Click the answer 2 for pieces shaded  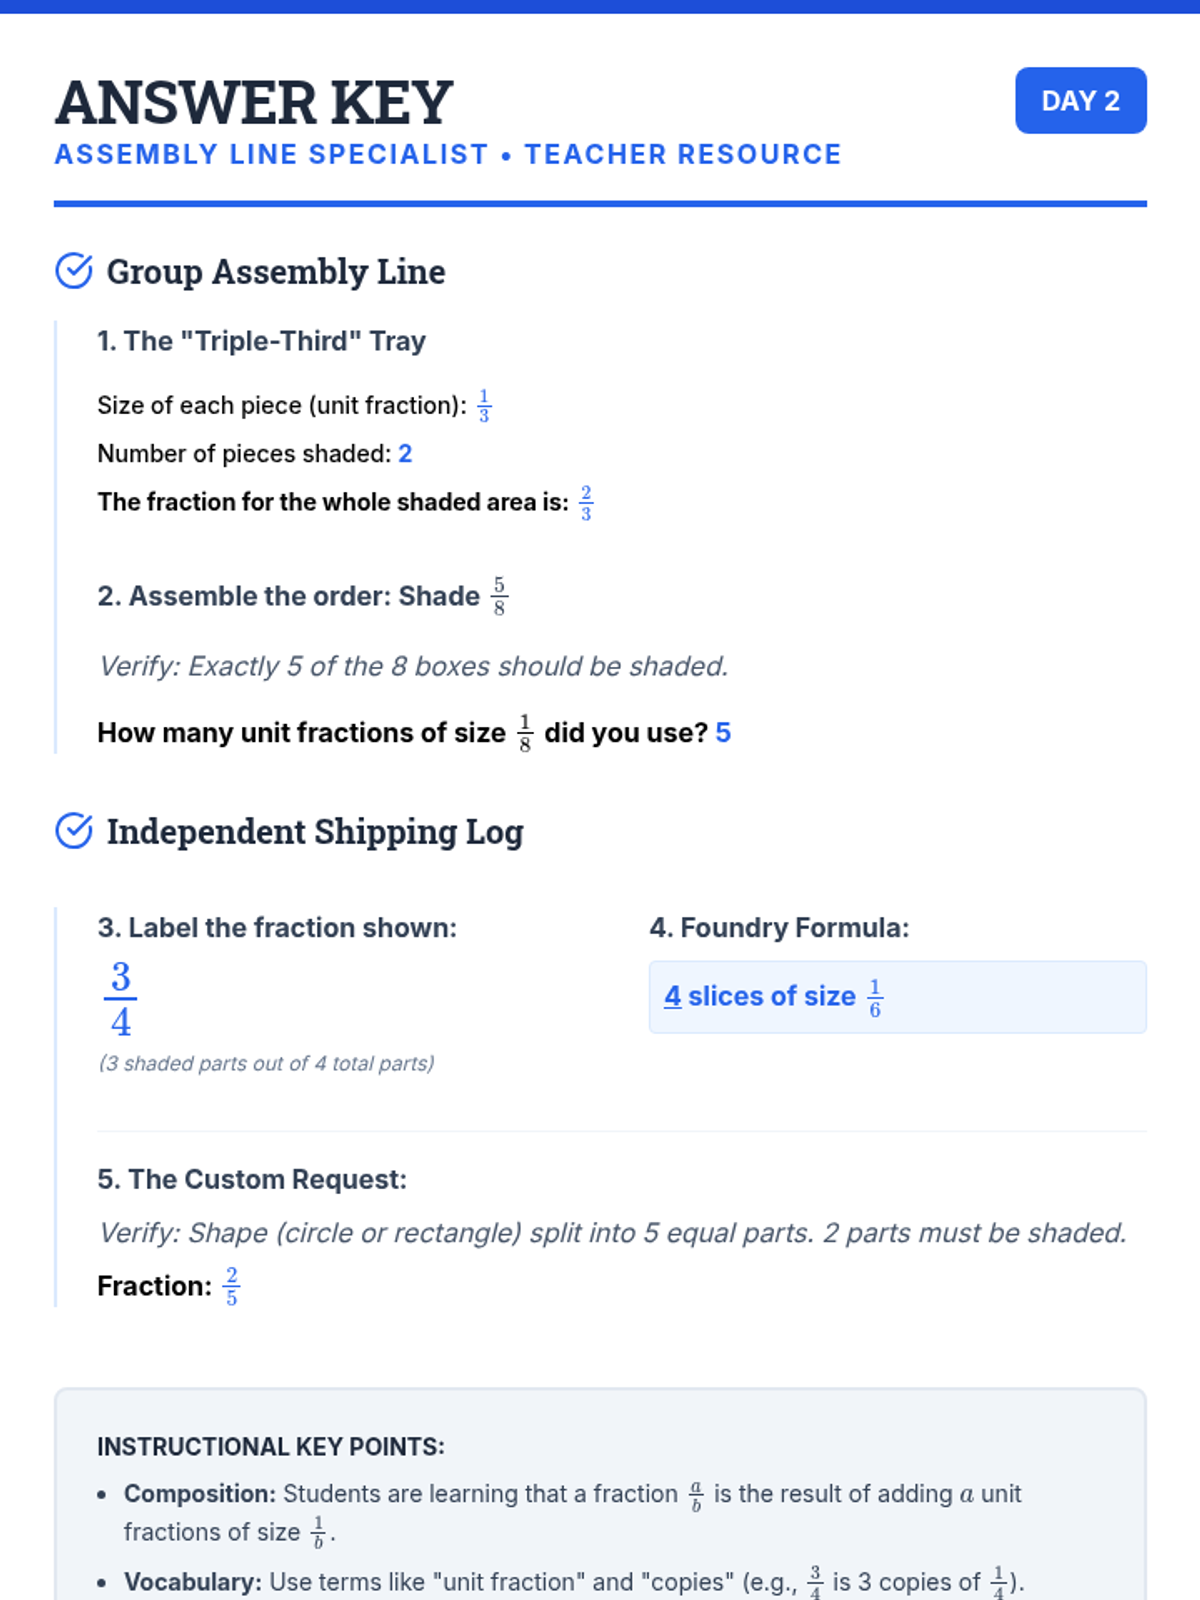coord(405,454)
